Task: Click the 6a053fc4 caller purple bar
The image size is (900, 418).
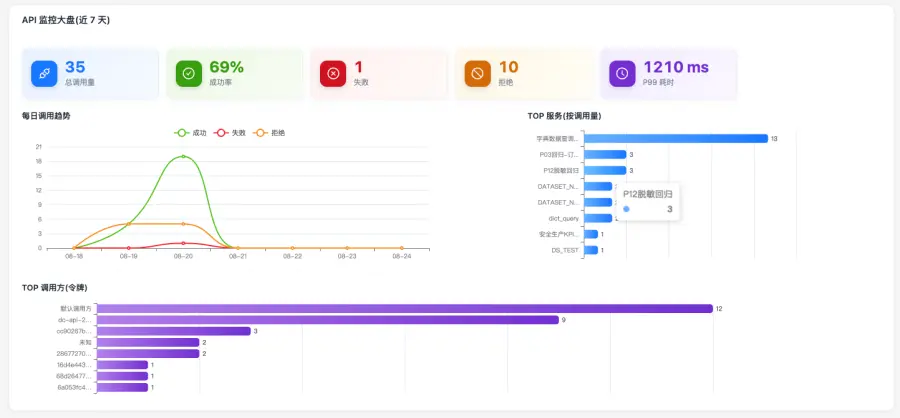Action: coord(122,388)
